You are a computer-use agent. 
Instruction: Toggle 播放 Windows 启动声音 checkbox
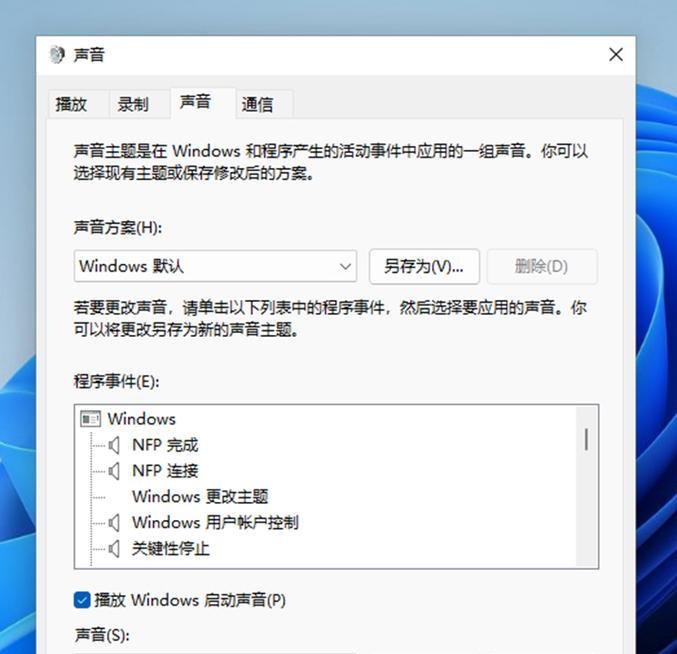coord(82,600)
